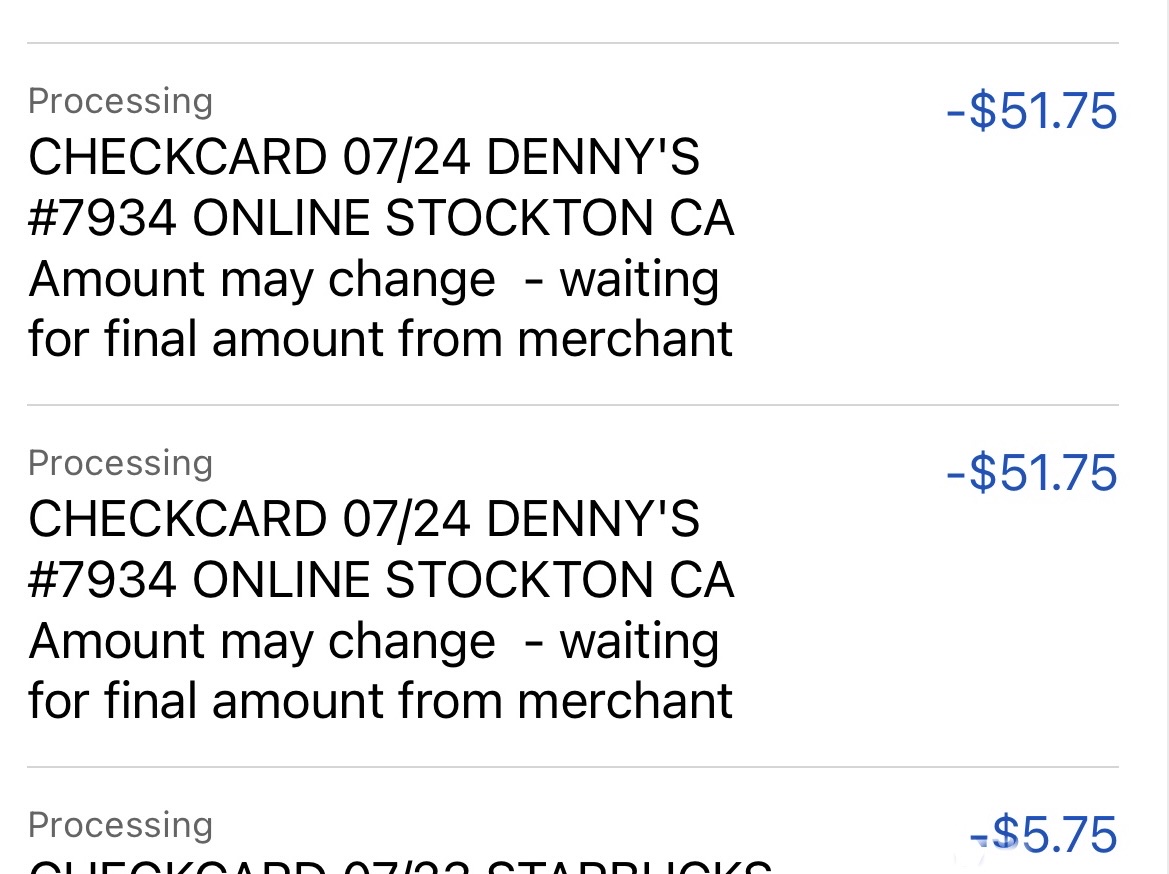Tap the -$5.75 amount
Screen dimensions: 1169x874
pos(1043,836)
